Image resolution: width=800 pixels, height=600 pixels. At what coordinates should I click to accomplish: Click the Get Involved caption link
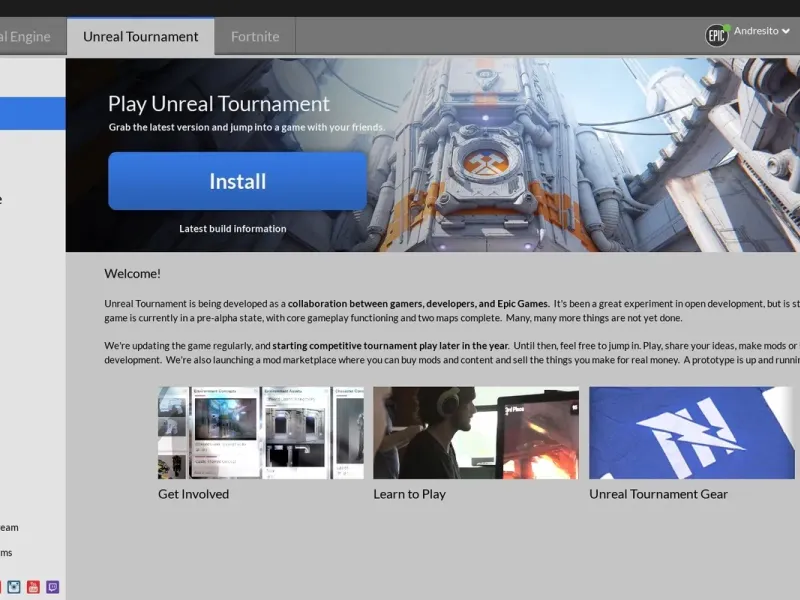[x=193, y=494]
